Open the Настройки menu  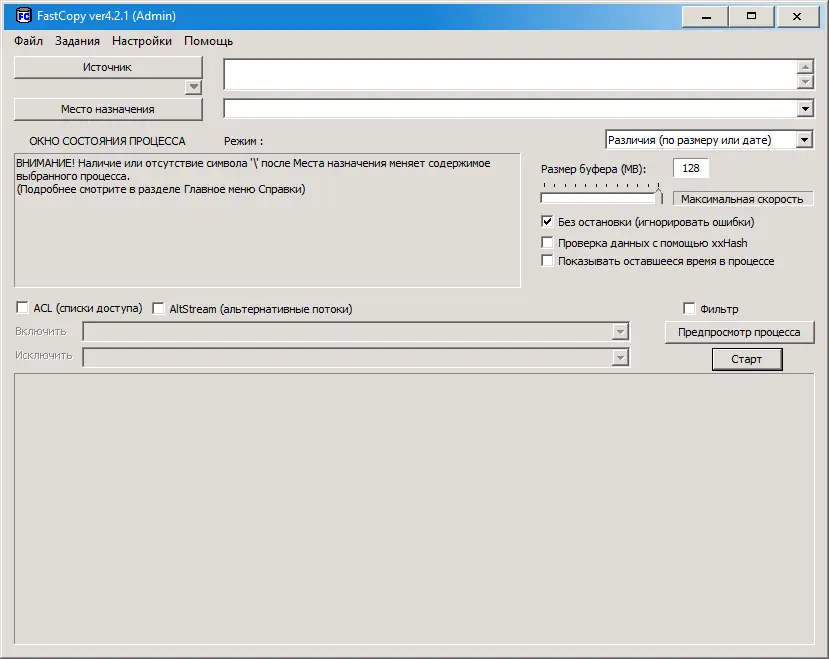(x=142, y=41)
